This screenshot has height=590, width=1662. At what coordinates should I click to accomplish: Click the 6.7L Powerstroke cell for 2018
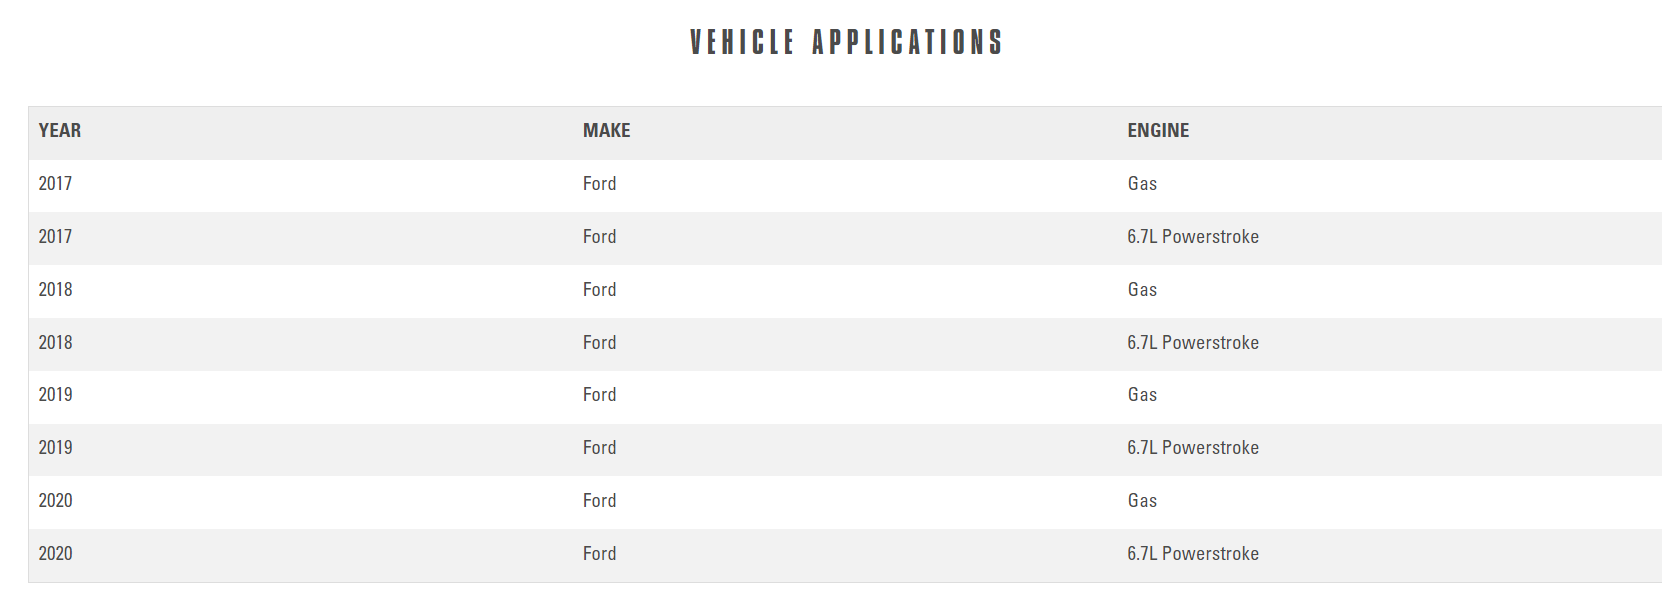[1192, 343]
